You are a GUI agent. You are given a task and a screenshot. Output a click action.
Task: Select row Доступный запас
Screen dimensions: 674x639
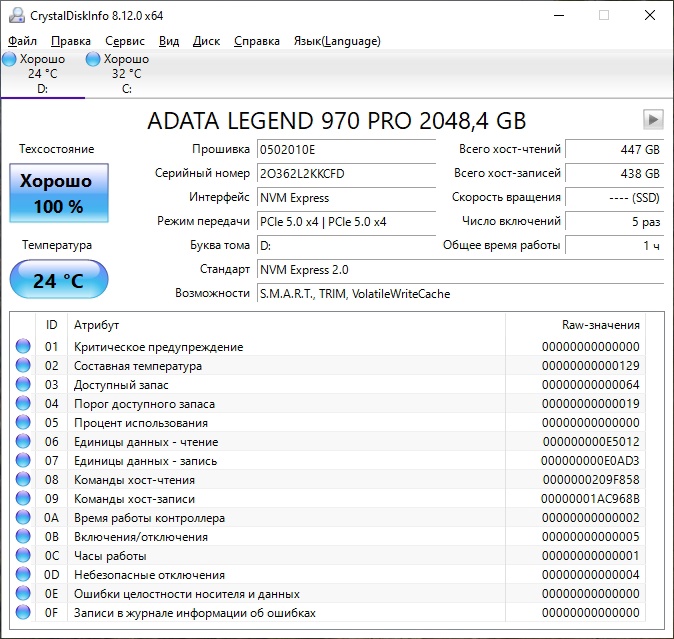tap(328, 384)
